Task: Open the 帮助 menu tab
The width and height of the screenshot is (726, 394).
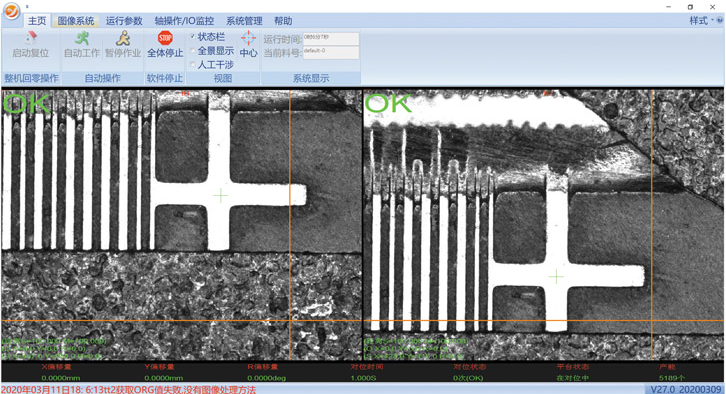Action: point(283,21)
